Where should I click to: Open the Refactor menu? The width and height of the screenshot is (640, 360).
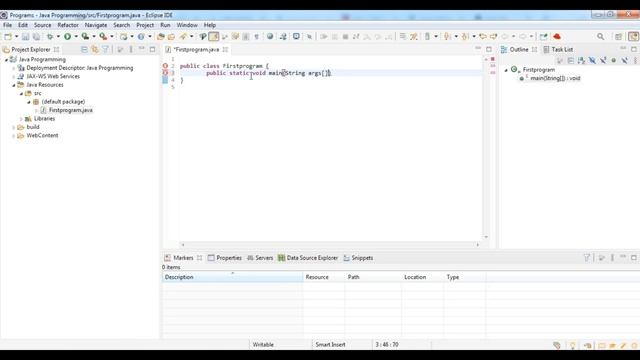[x=68, y=25]
